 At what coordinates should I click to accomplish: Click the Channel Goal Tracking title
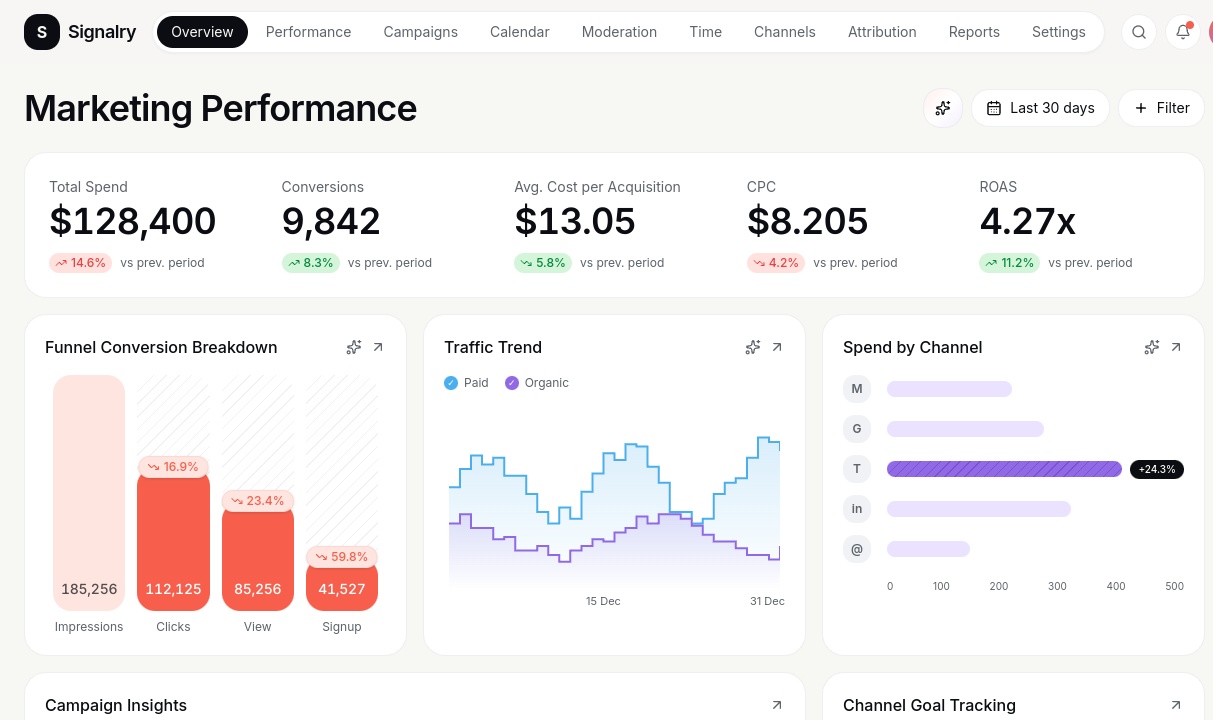pos(929,705)
